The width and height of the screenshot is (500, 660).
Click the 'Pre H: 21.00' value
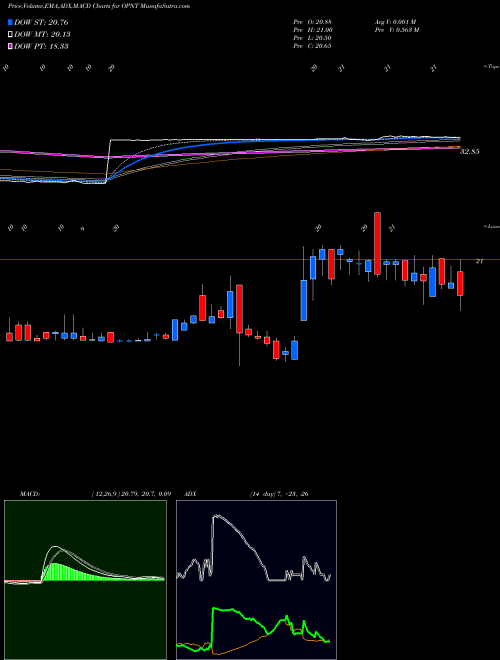pyautogui.click(x=313, y=30)
